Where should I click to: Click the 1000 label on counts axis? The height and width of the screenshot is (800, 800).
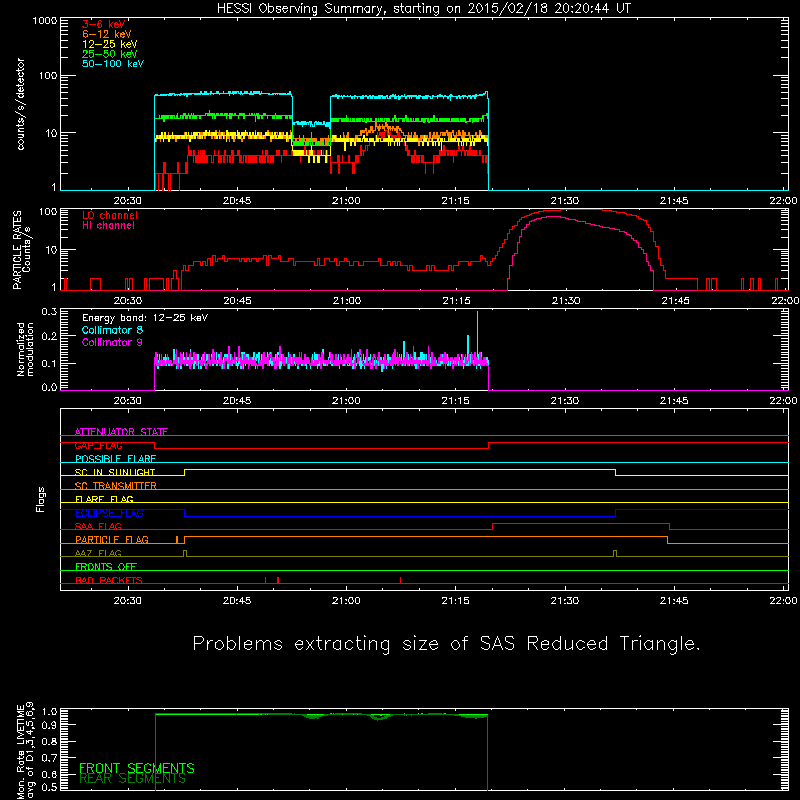pos(45,20)
